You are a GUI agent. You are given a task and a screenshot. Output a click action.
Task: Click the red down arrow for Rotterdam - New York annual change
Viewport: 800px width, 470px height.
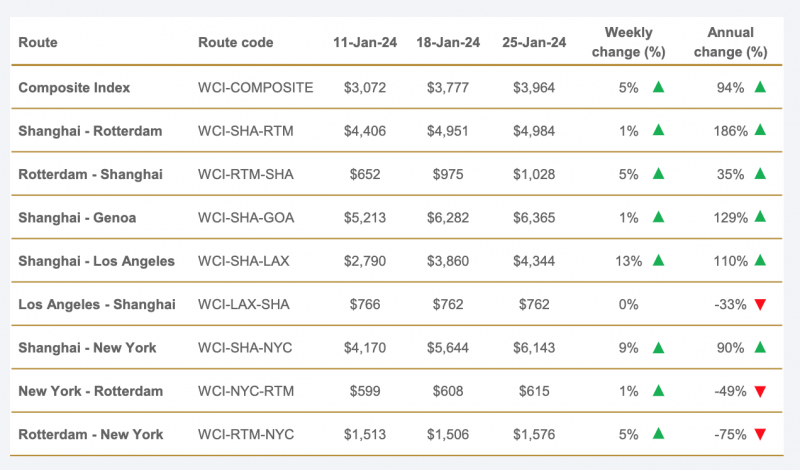point(760,435)
